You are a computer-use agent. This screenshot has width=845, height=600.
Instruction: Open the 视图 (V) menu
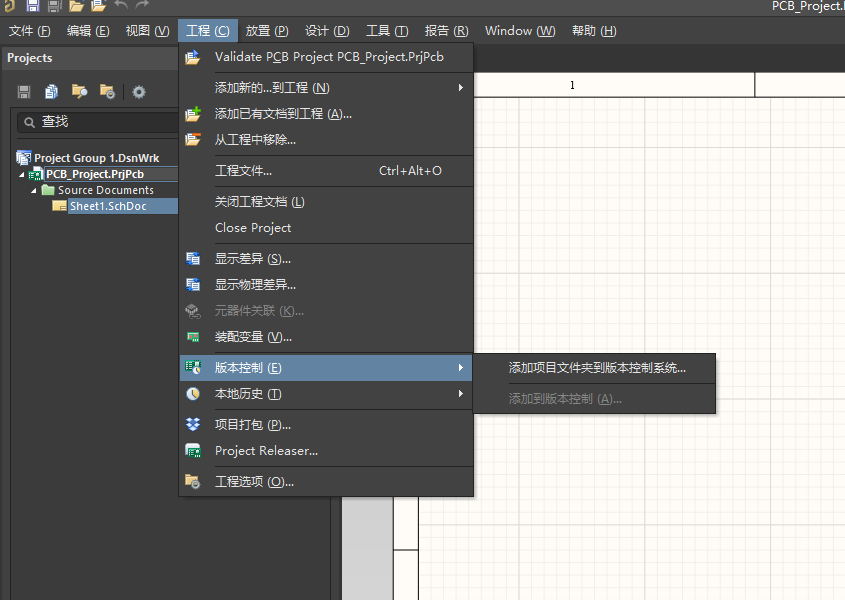click(x=148, y=31)
